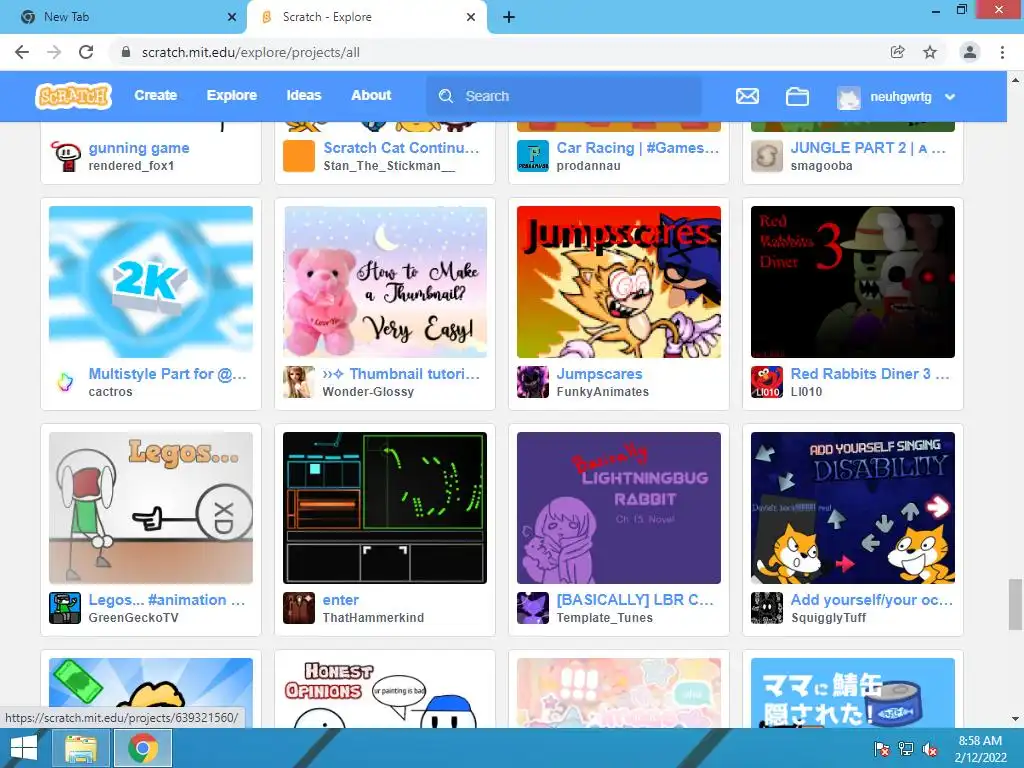Screen dimensions: 1024x768
Task: Open the My Stuff folder icon
Action: pyautogui.click(x=797, y=97)
